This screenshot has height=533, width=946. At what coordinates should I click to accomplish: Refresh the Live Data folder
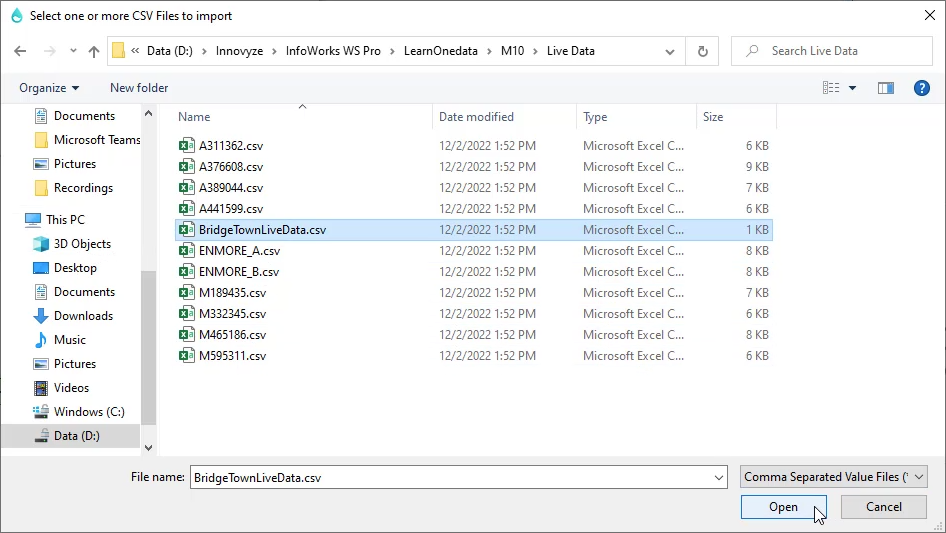pos(702,51)
